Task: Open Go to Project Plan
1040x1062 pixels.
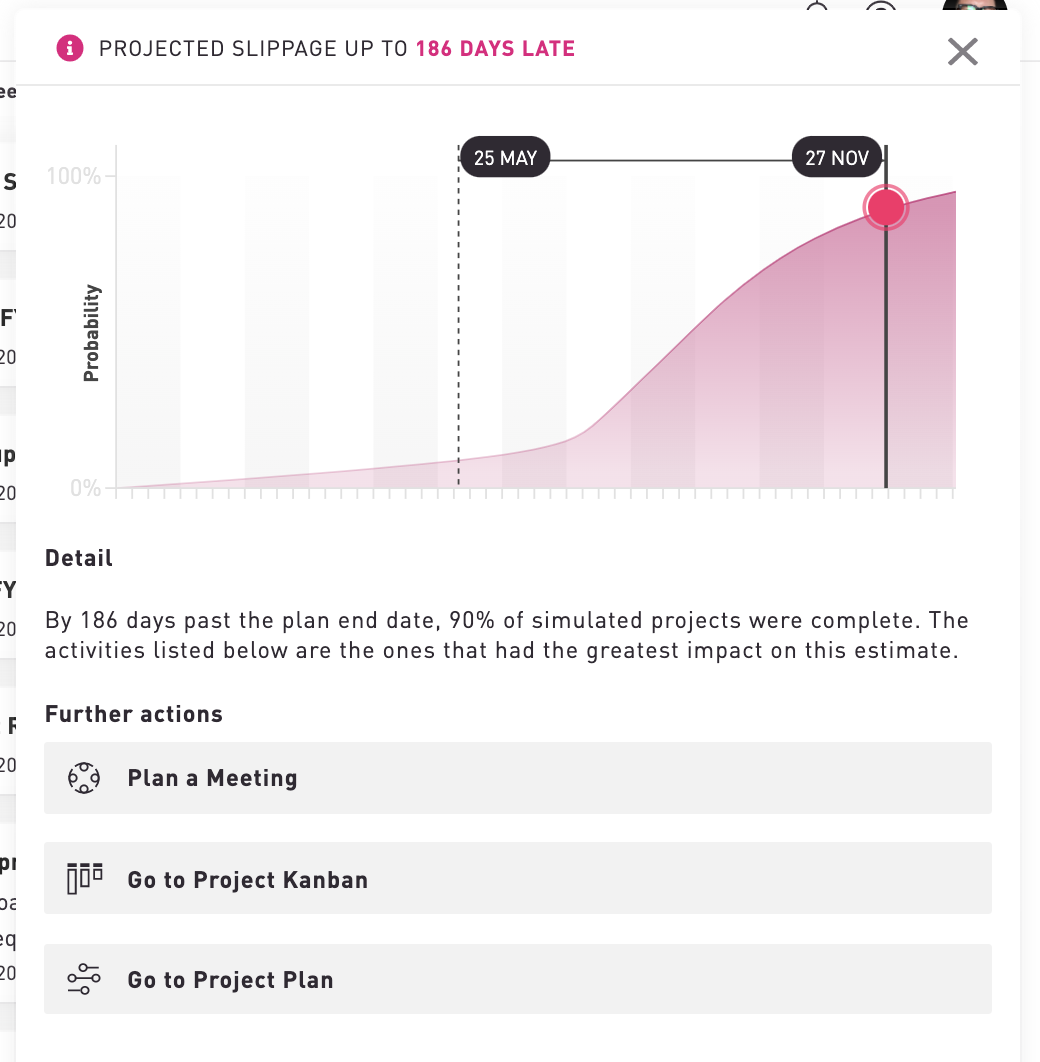Action: (518, 979)
